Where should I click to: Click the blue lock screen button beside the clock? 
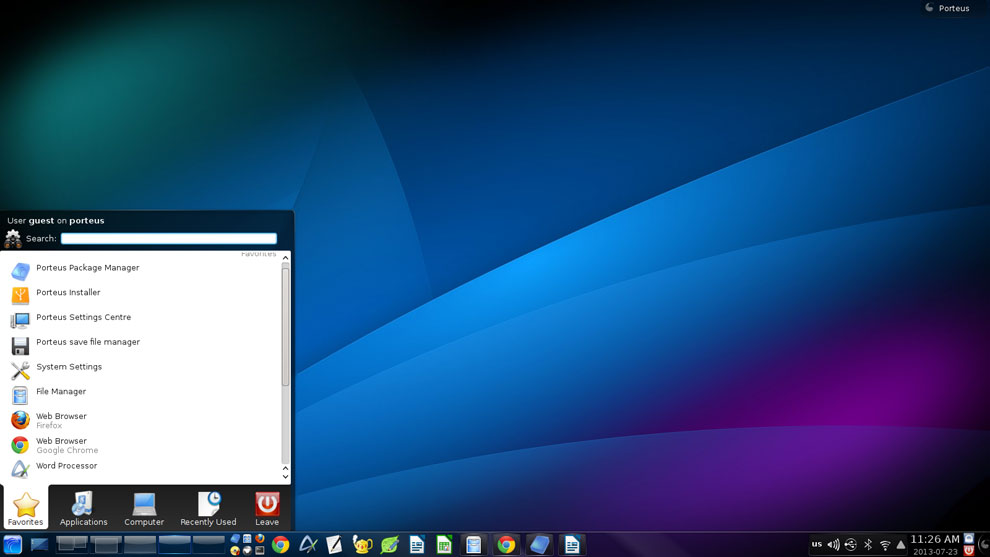point(969,539)
